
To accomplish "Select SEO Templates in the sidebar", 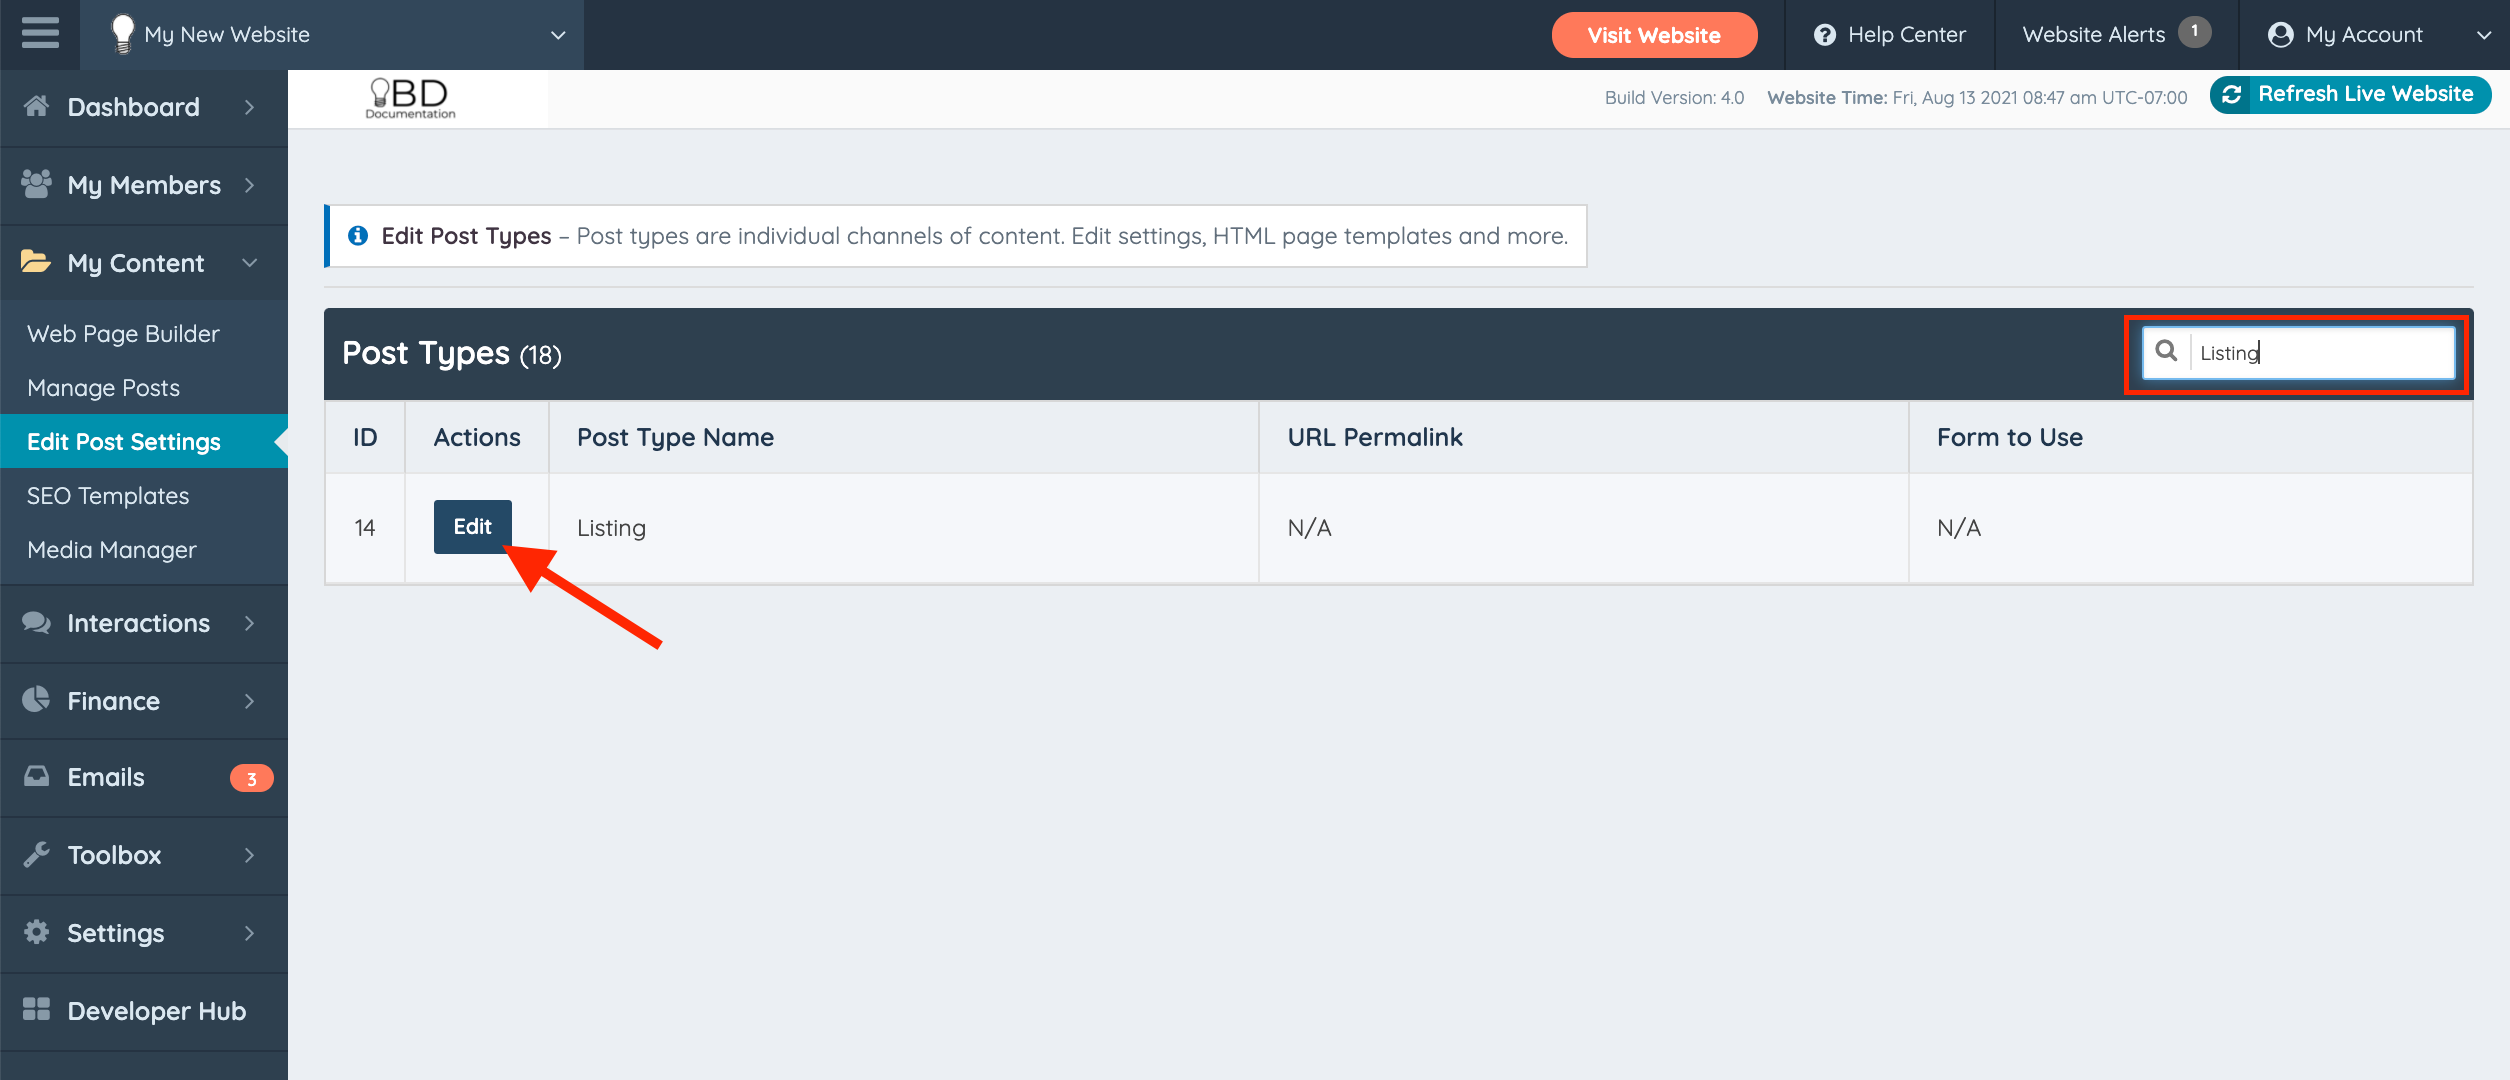I will point(108,496).
